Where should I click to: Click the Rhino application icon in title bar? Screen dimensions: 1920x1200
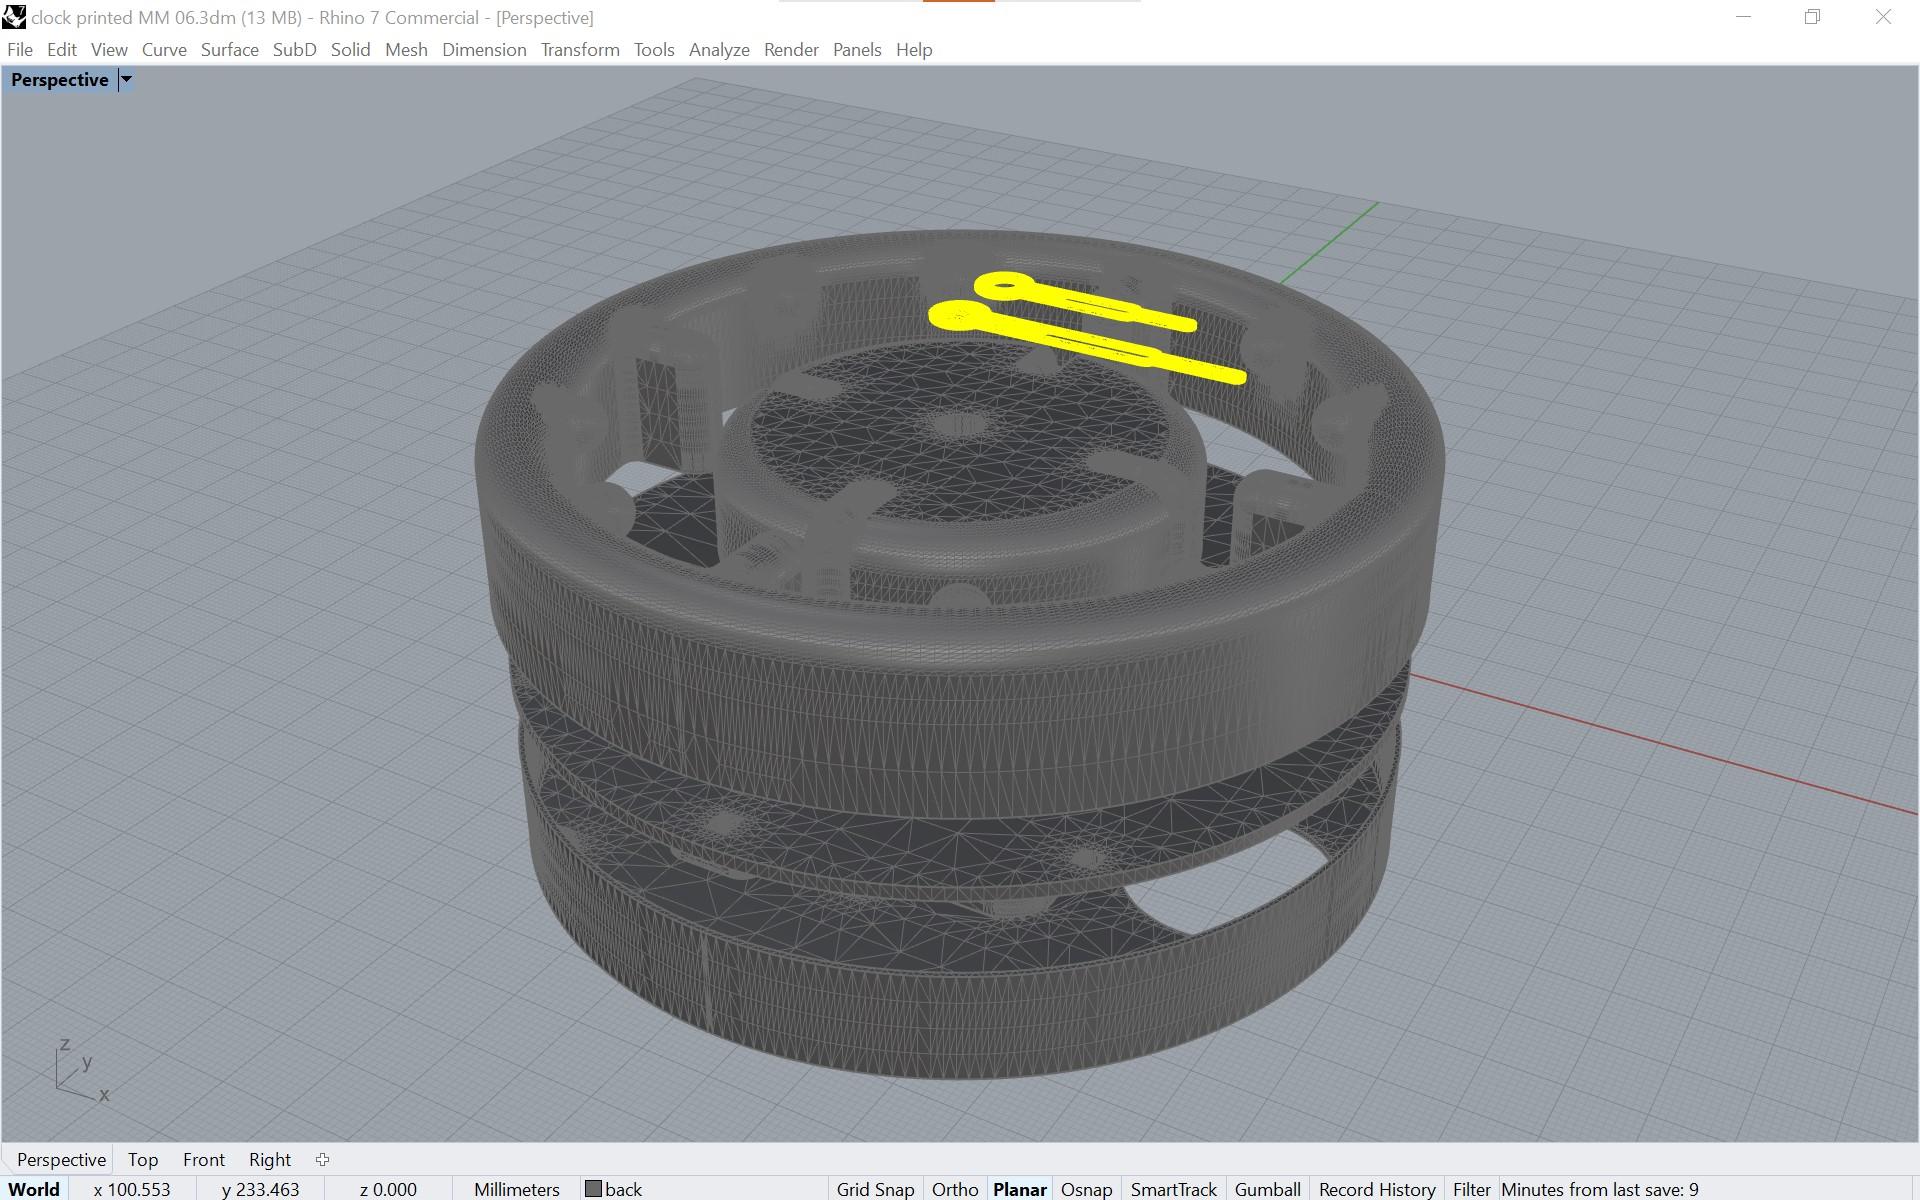click(14, 17)
